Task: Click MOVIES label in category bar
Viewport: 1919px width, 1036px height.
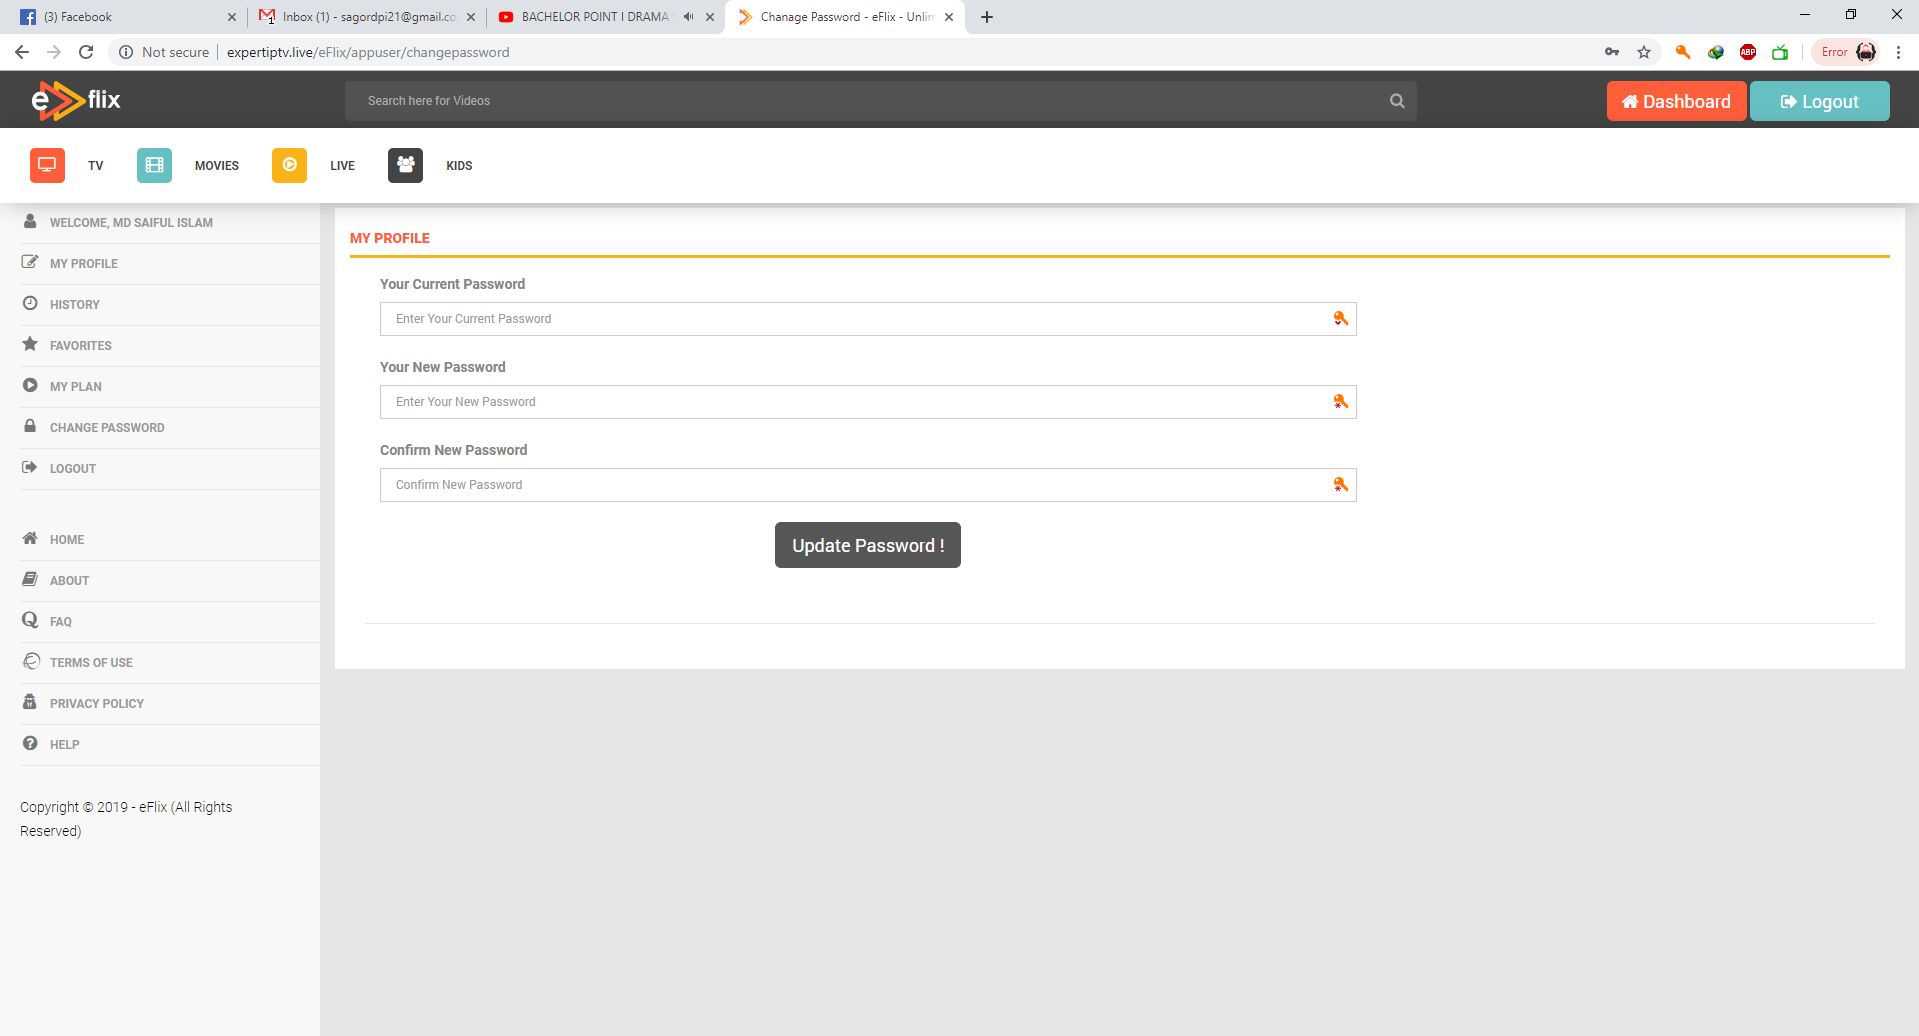Action: tap(217, 166)
